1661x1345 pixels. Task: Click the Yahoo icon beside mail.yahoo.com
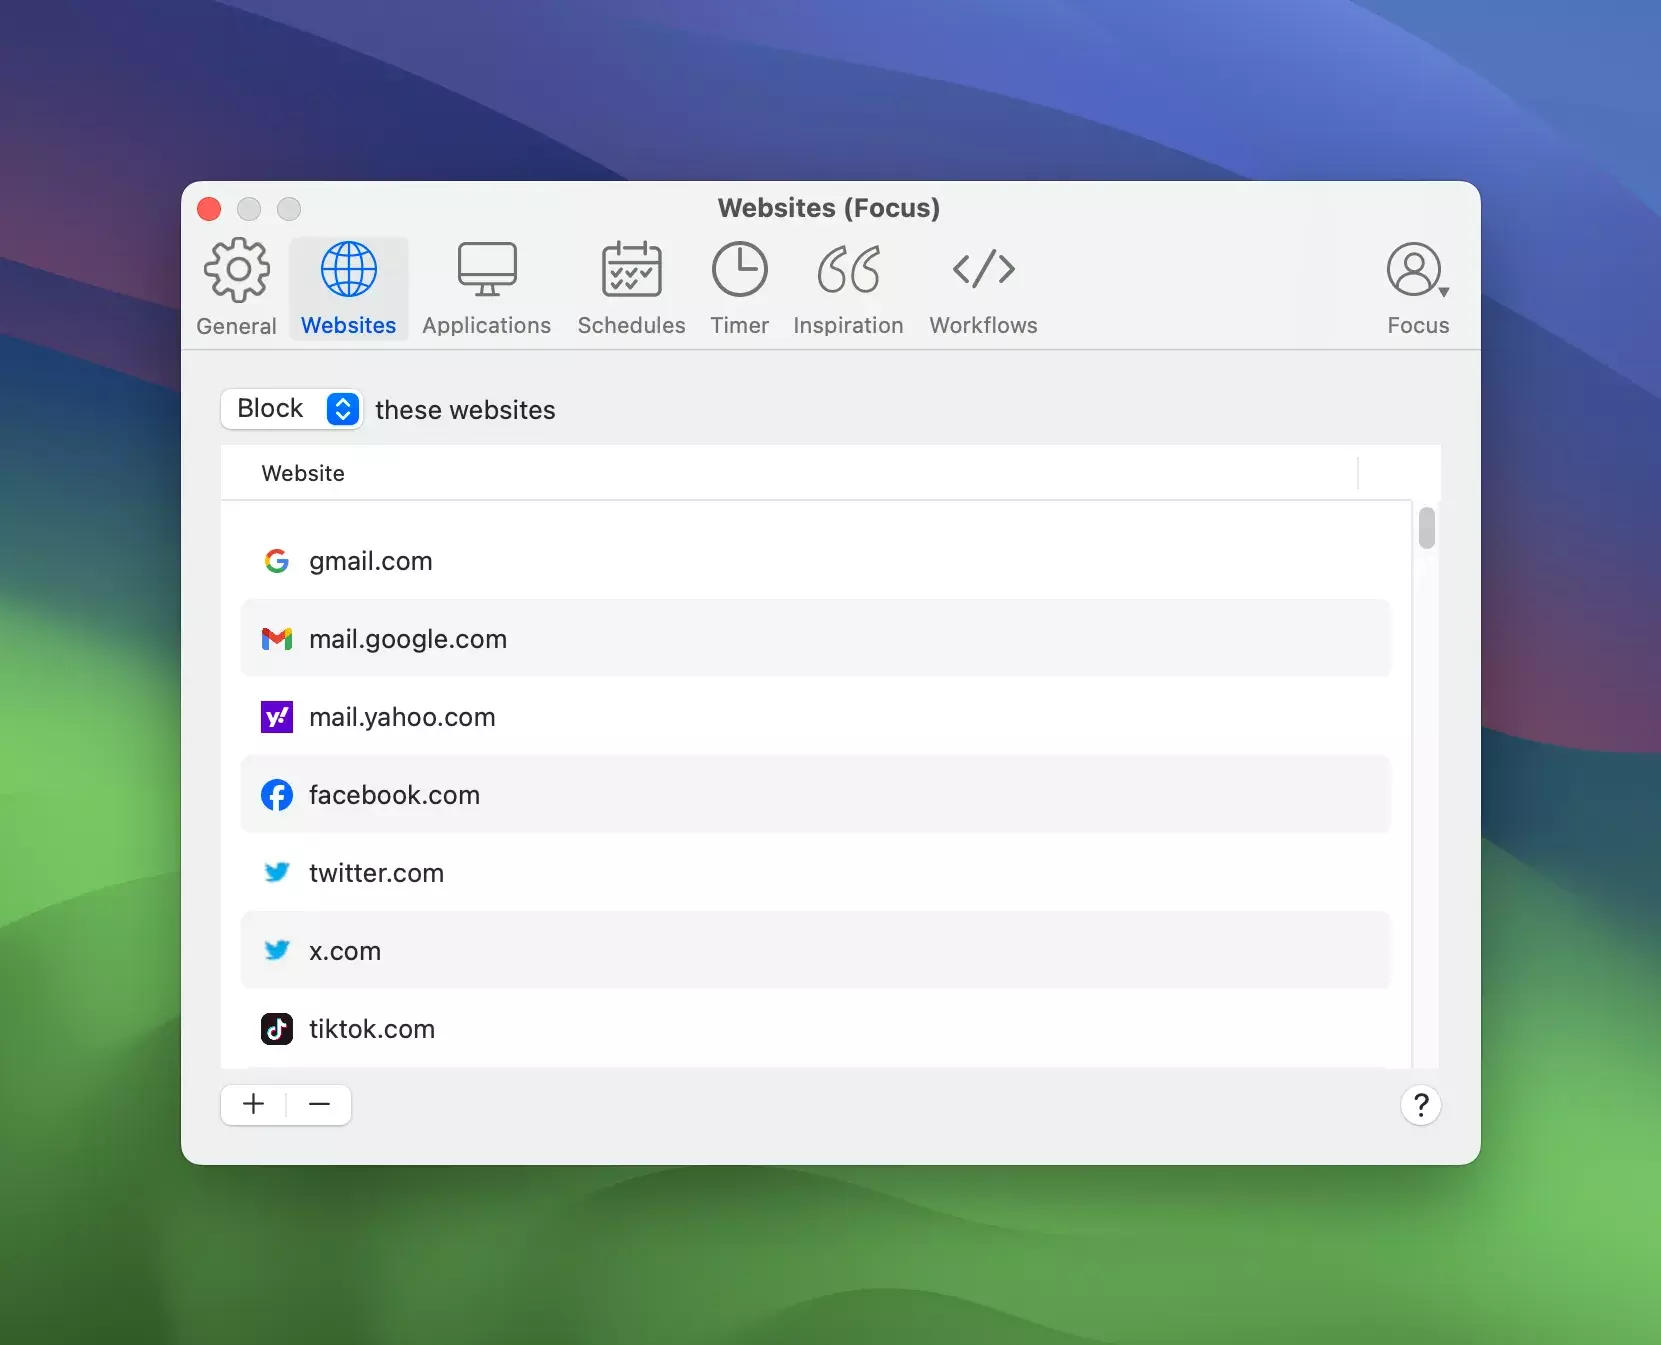pyautogui.click(x=277, y=717)
